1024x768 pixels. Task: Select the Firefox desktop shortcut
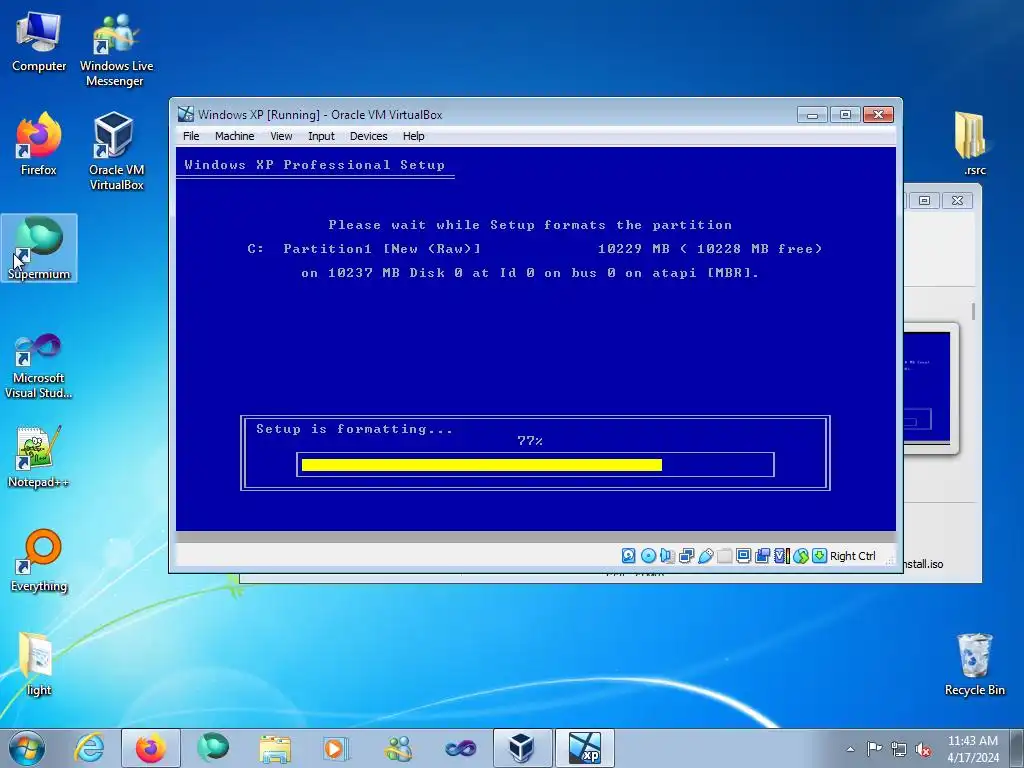39,144
